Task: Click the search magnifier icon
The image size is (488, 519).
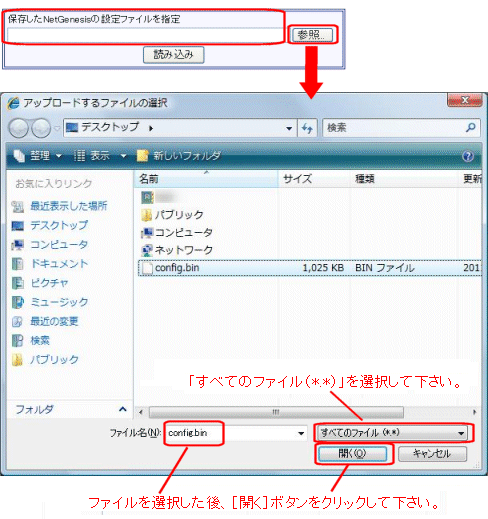Action: click(x=471, y=127)
